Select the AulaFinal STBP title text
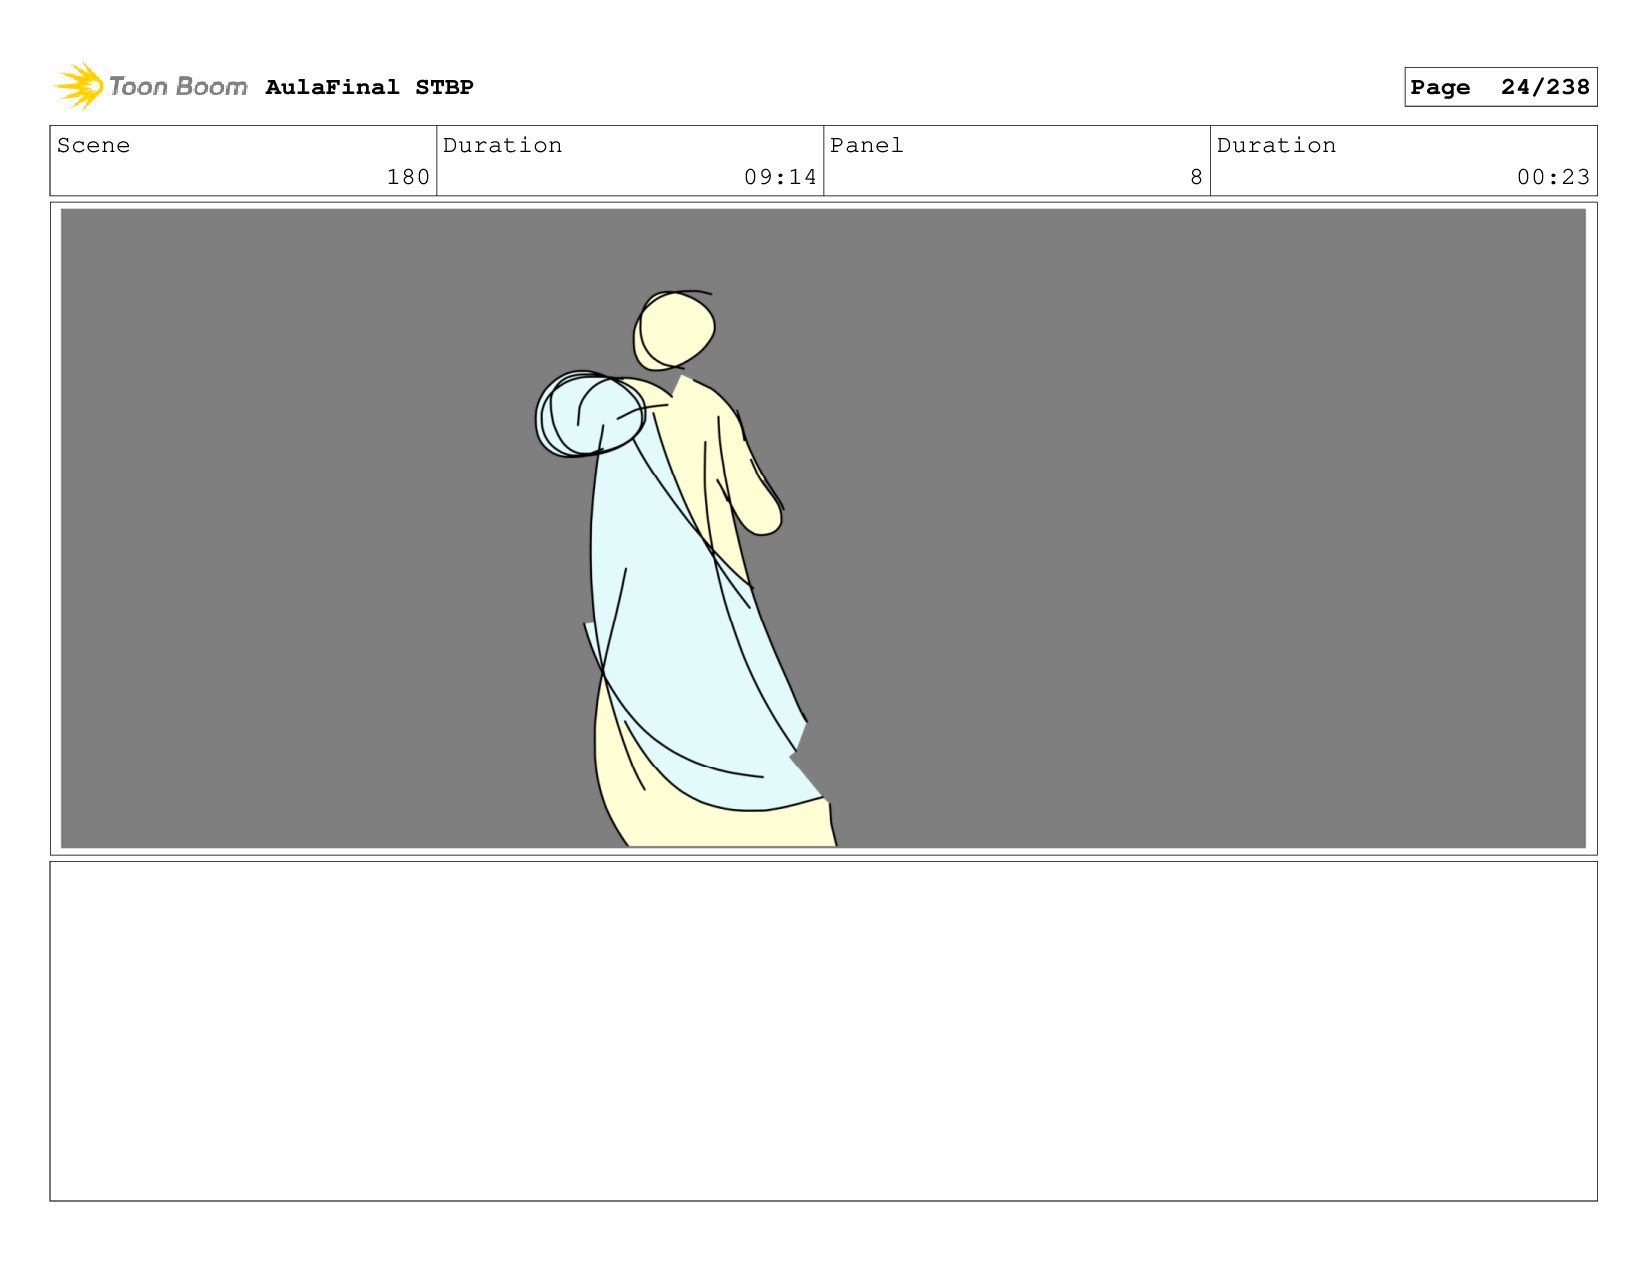Screen dimensions: 1648x1276 [369, 87]
